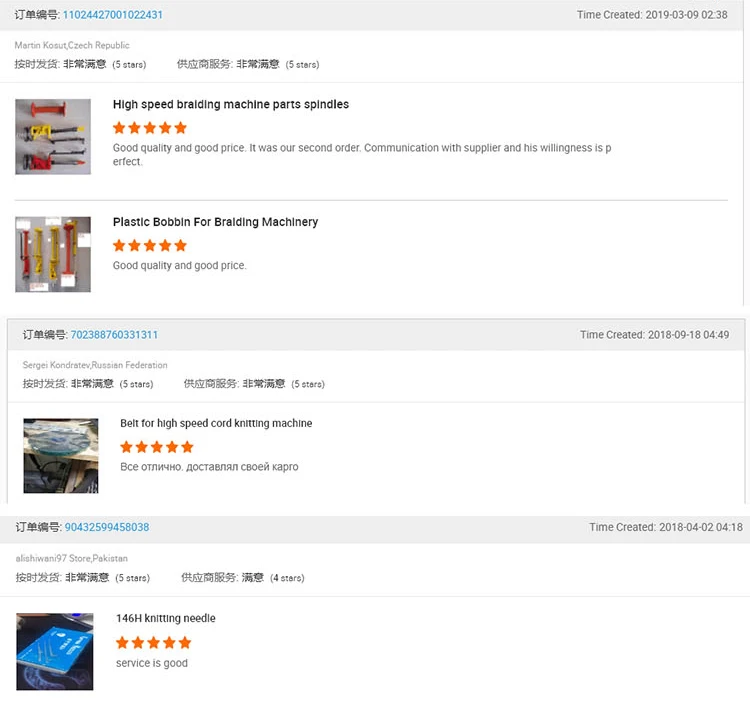Image resolution: width=750 pixels, height=703 pixels.
Task: Click the star rating under 146H needle review
Action: (154, 642)
